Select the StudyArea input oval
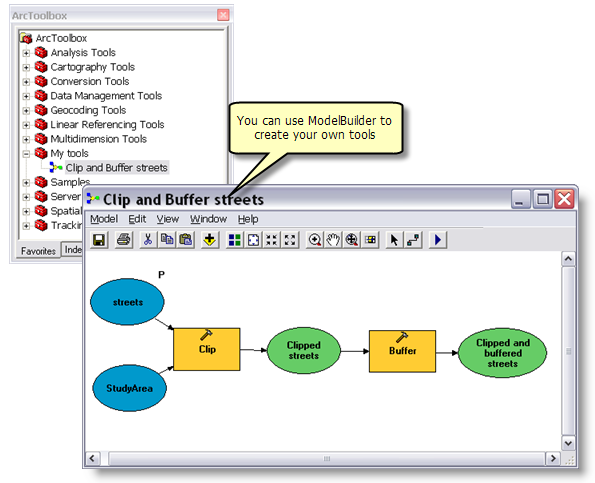 [x=129, y=388]
